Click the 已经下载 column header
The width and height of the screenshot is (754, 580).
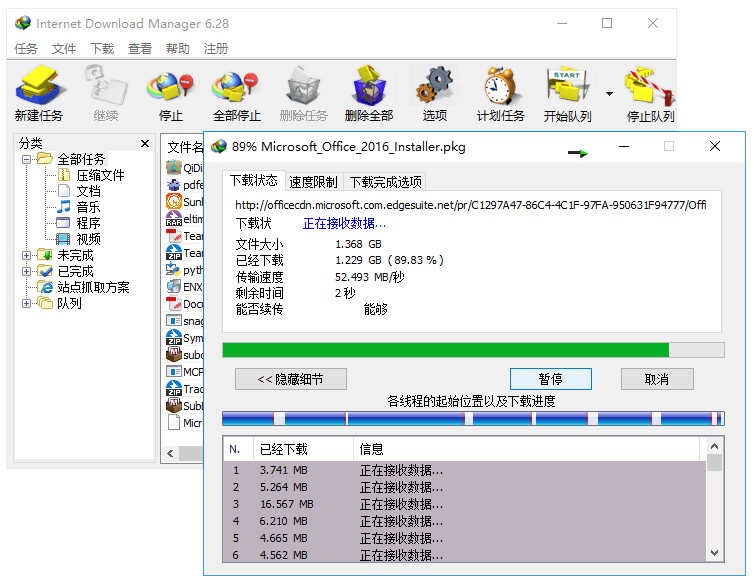pyautogui.click(x=303, y=449)
